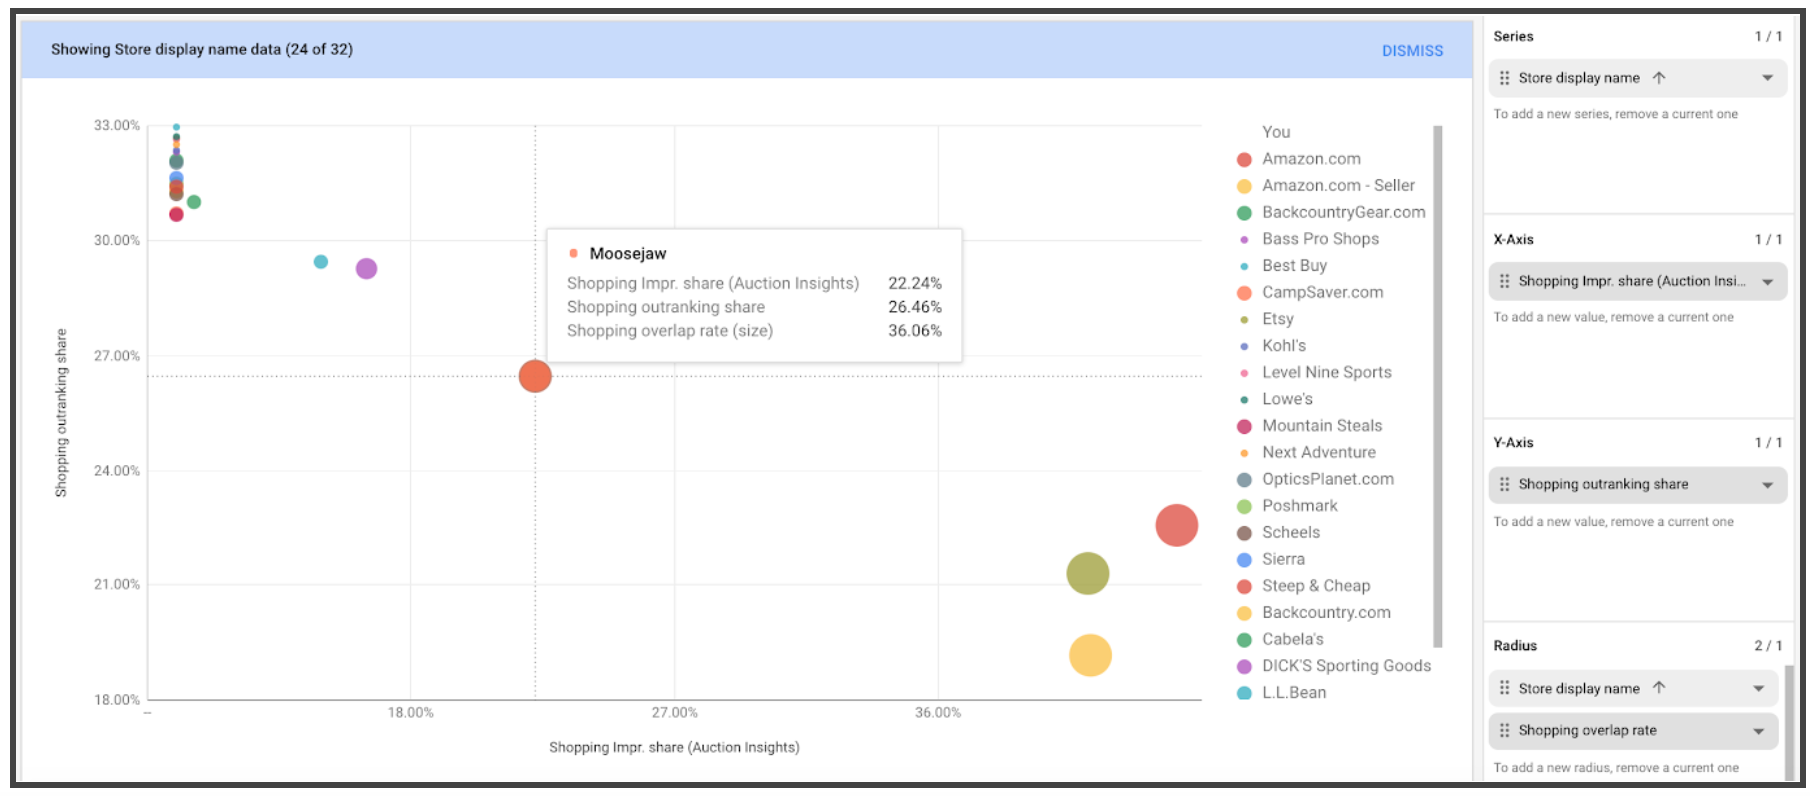Select the Amazon.com legend entry
1810x796 pixels.
[x=1299, y=159]
